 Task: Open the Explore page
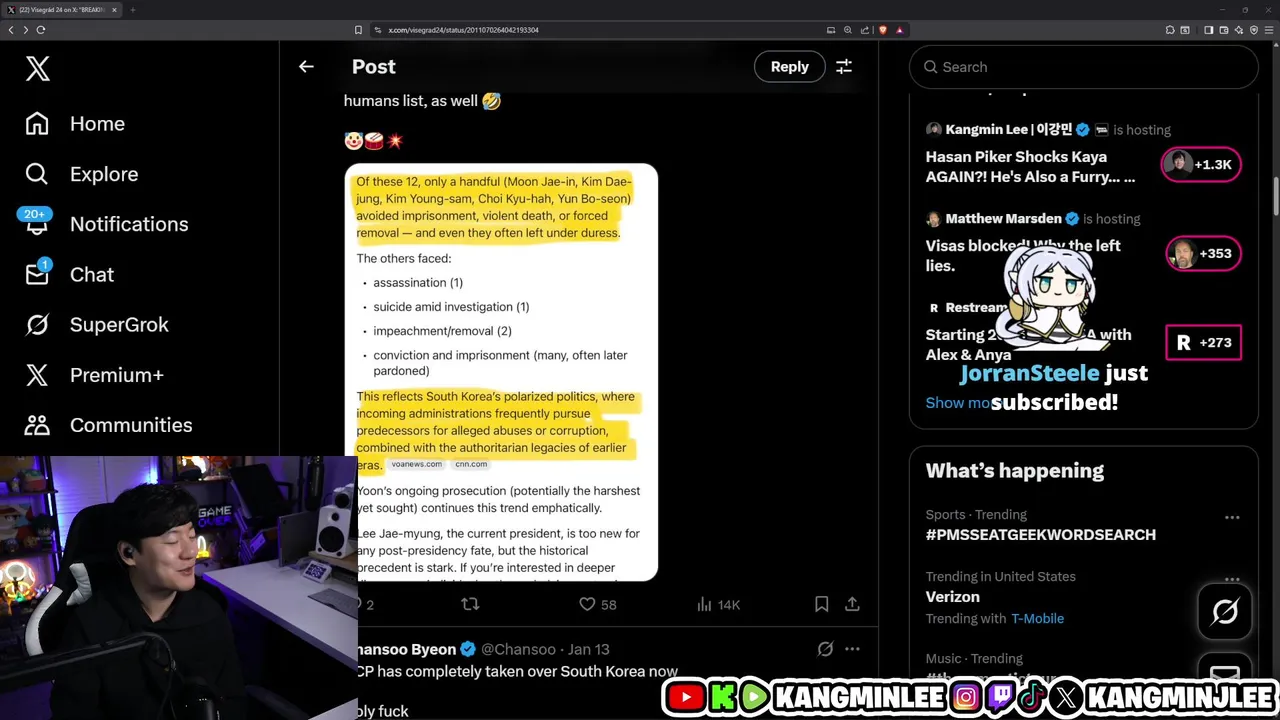tap(81, 174)
